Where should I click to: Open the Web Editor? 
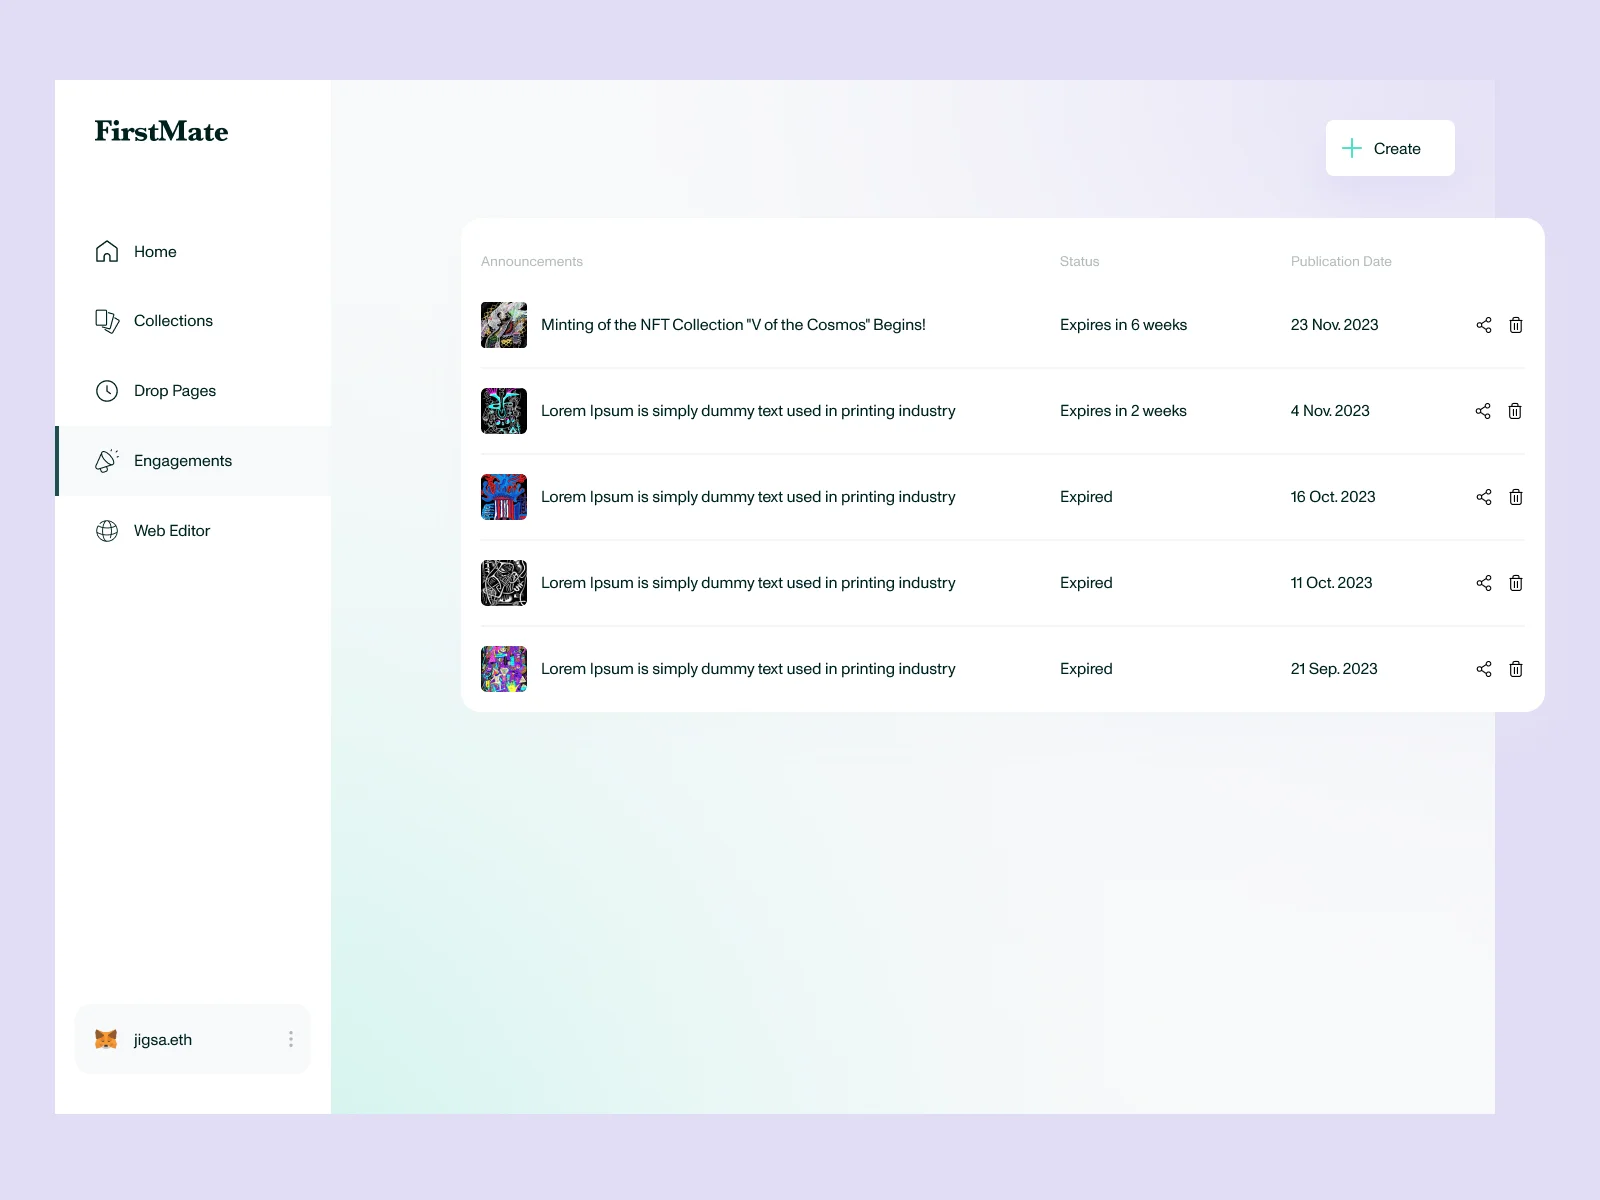(171, 531)
